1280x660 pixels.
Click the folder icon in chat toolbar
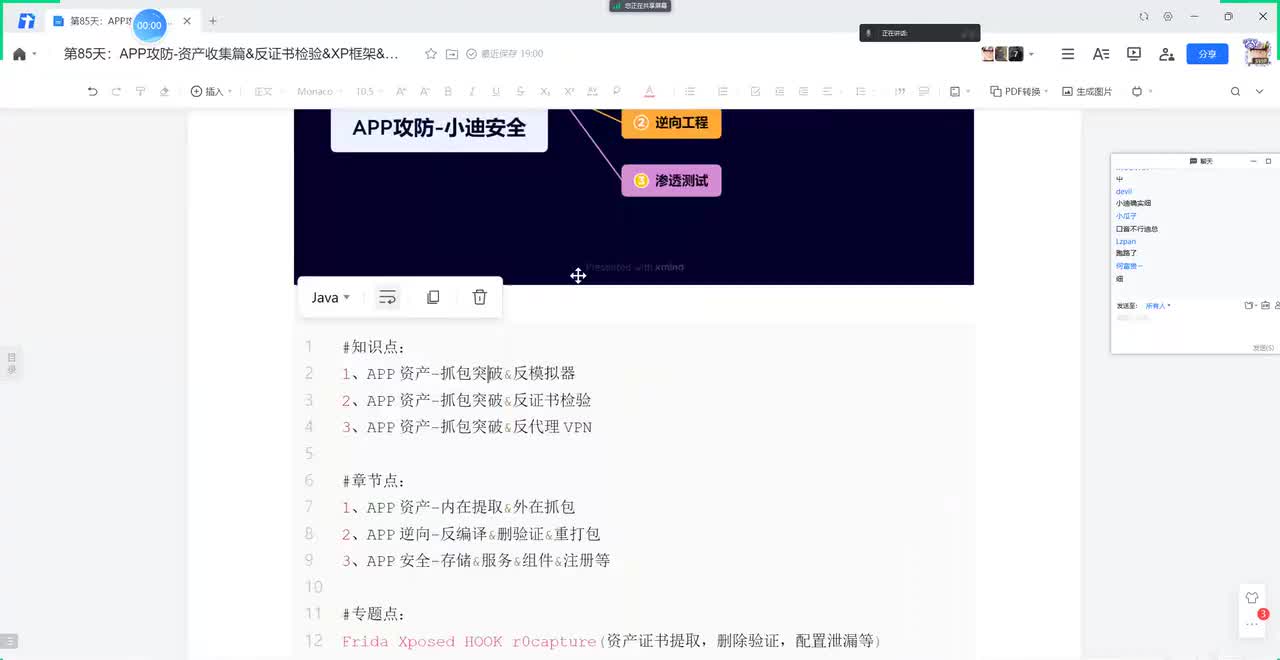pyautogui.click(x=1248, y=306)
